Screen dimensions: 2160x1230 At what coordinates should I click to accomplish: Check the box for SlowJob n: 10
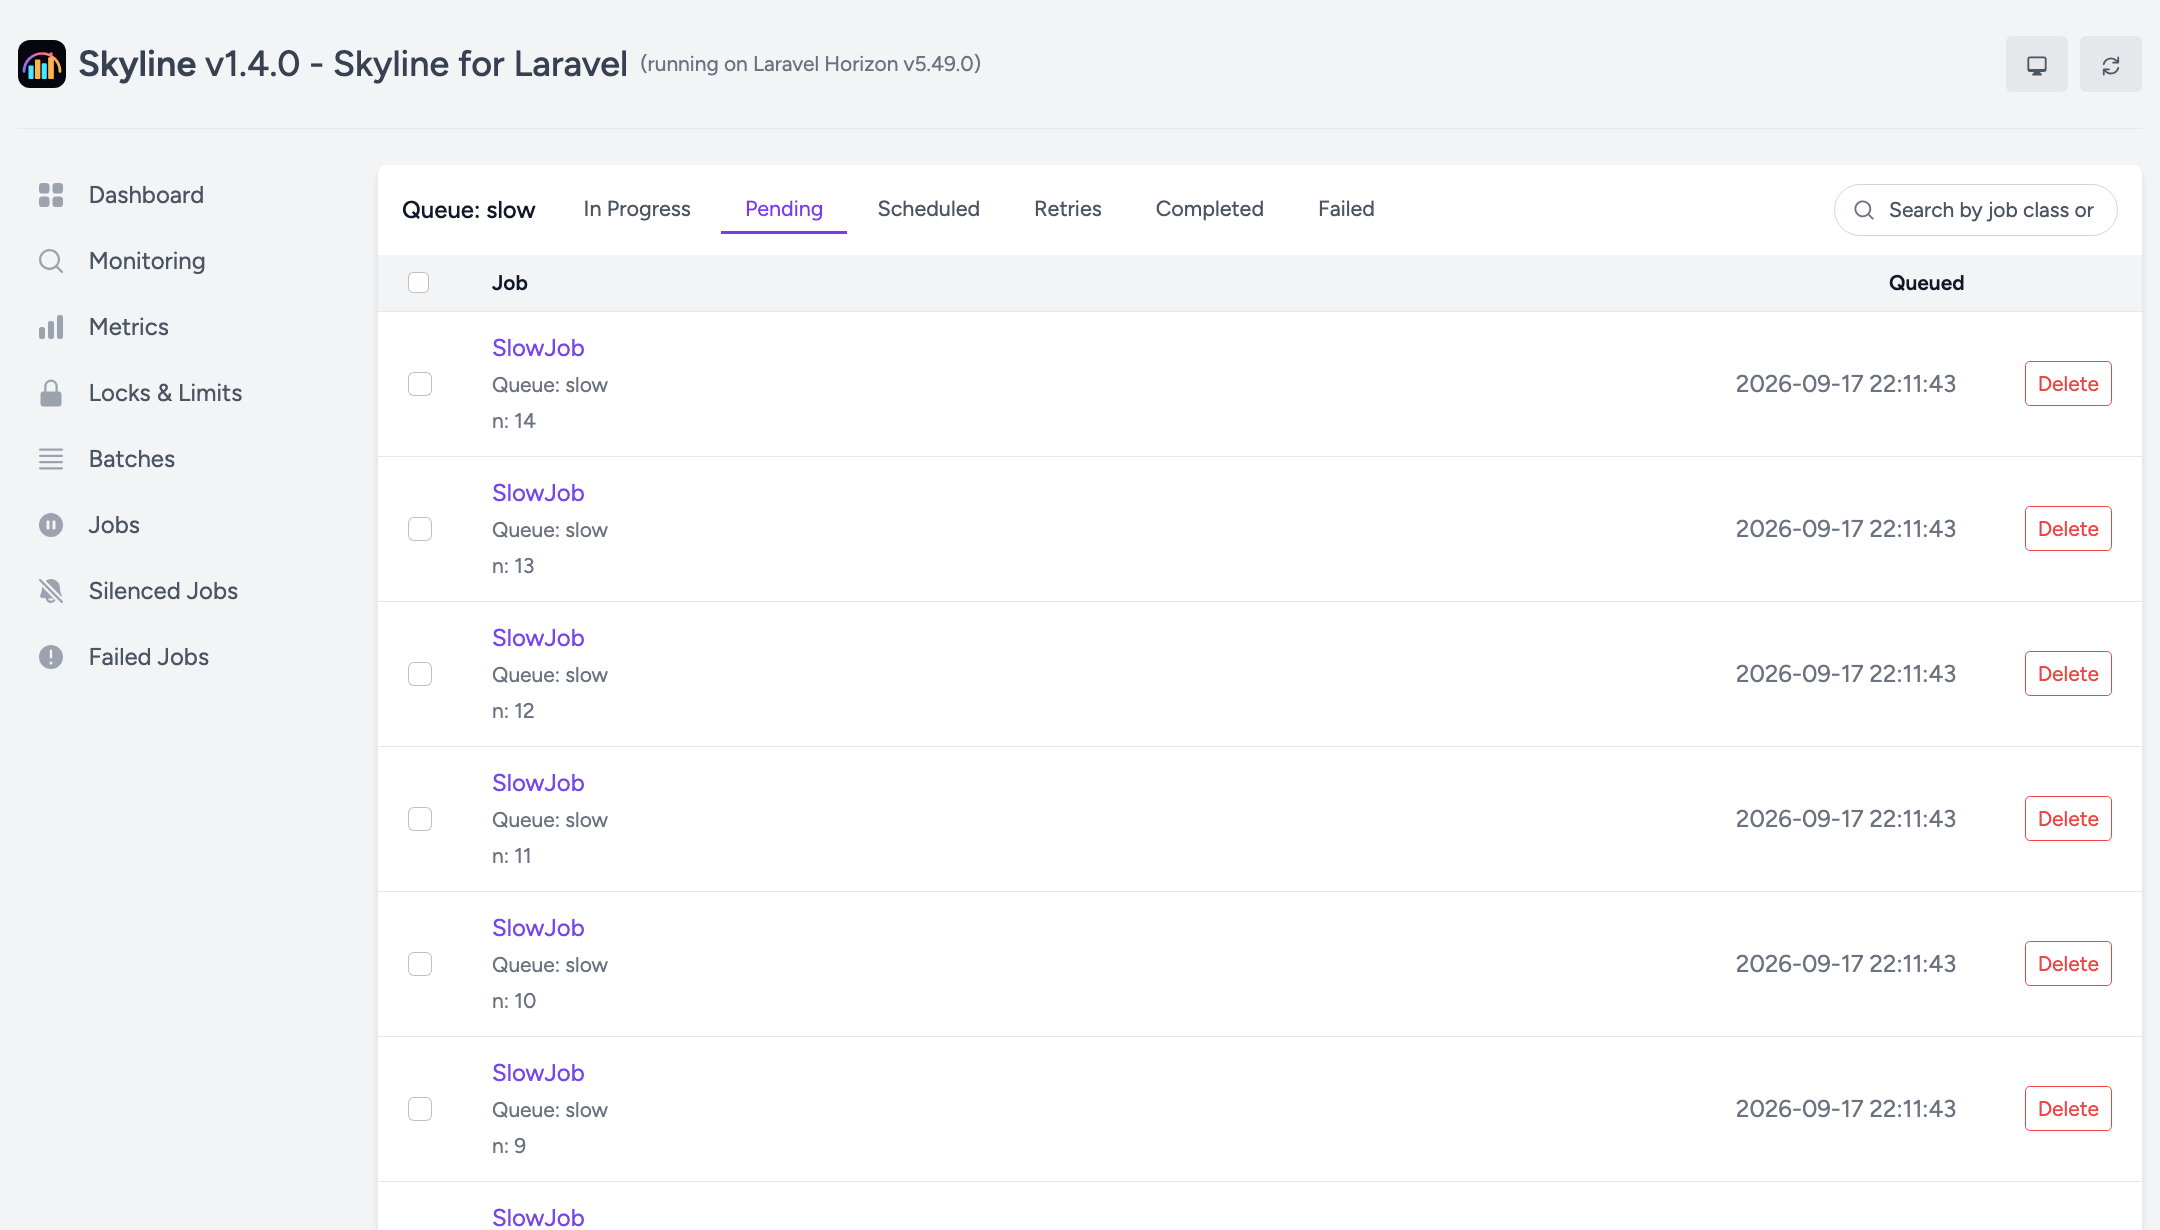tap(420, 964)
